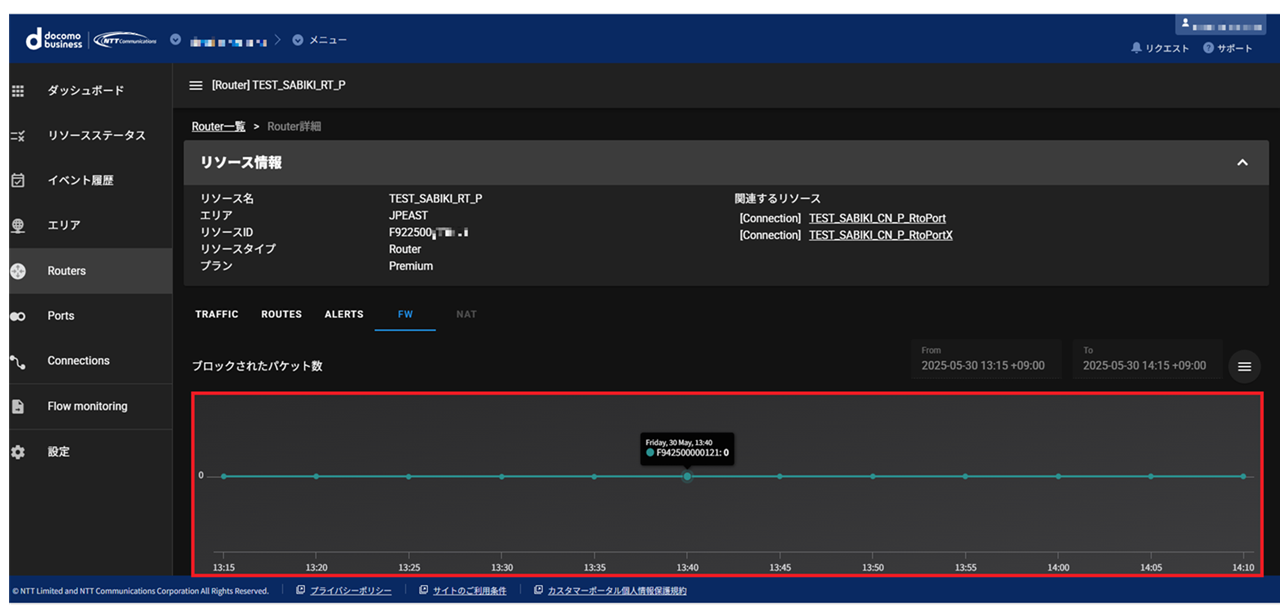Click the Connections icon in sidebar
Screen dimensions: 1280x605
[17, 361]
